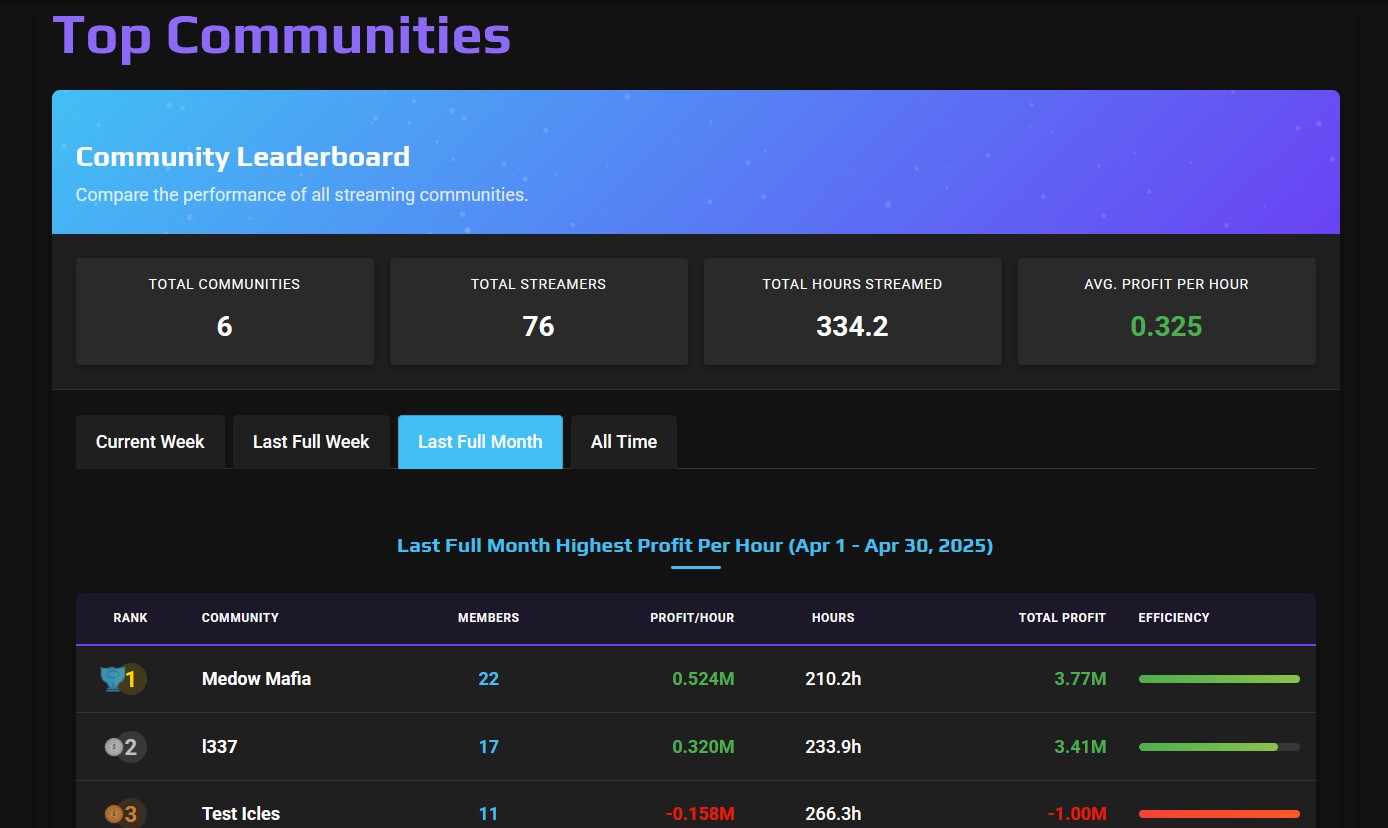Sort by the Total Profit column header

coord(1062,618)
